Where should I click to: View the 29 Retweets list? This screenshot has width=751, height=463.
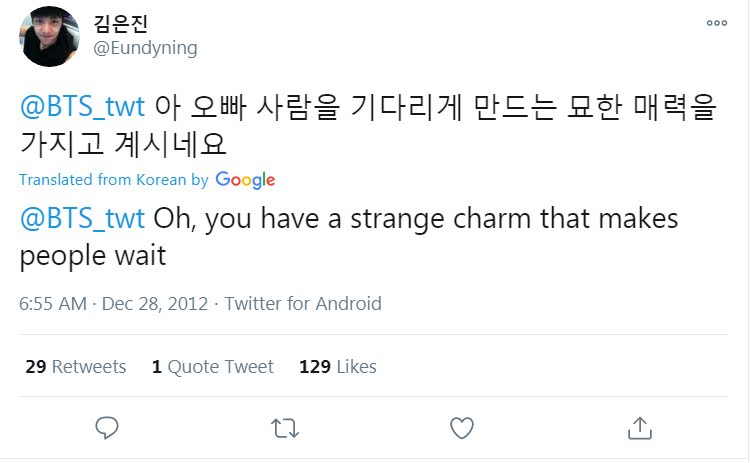[76, 367]
